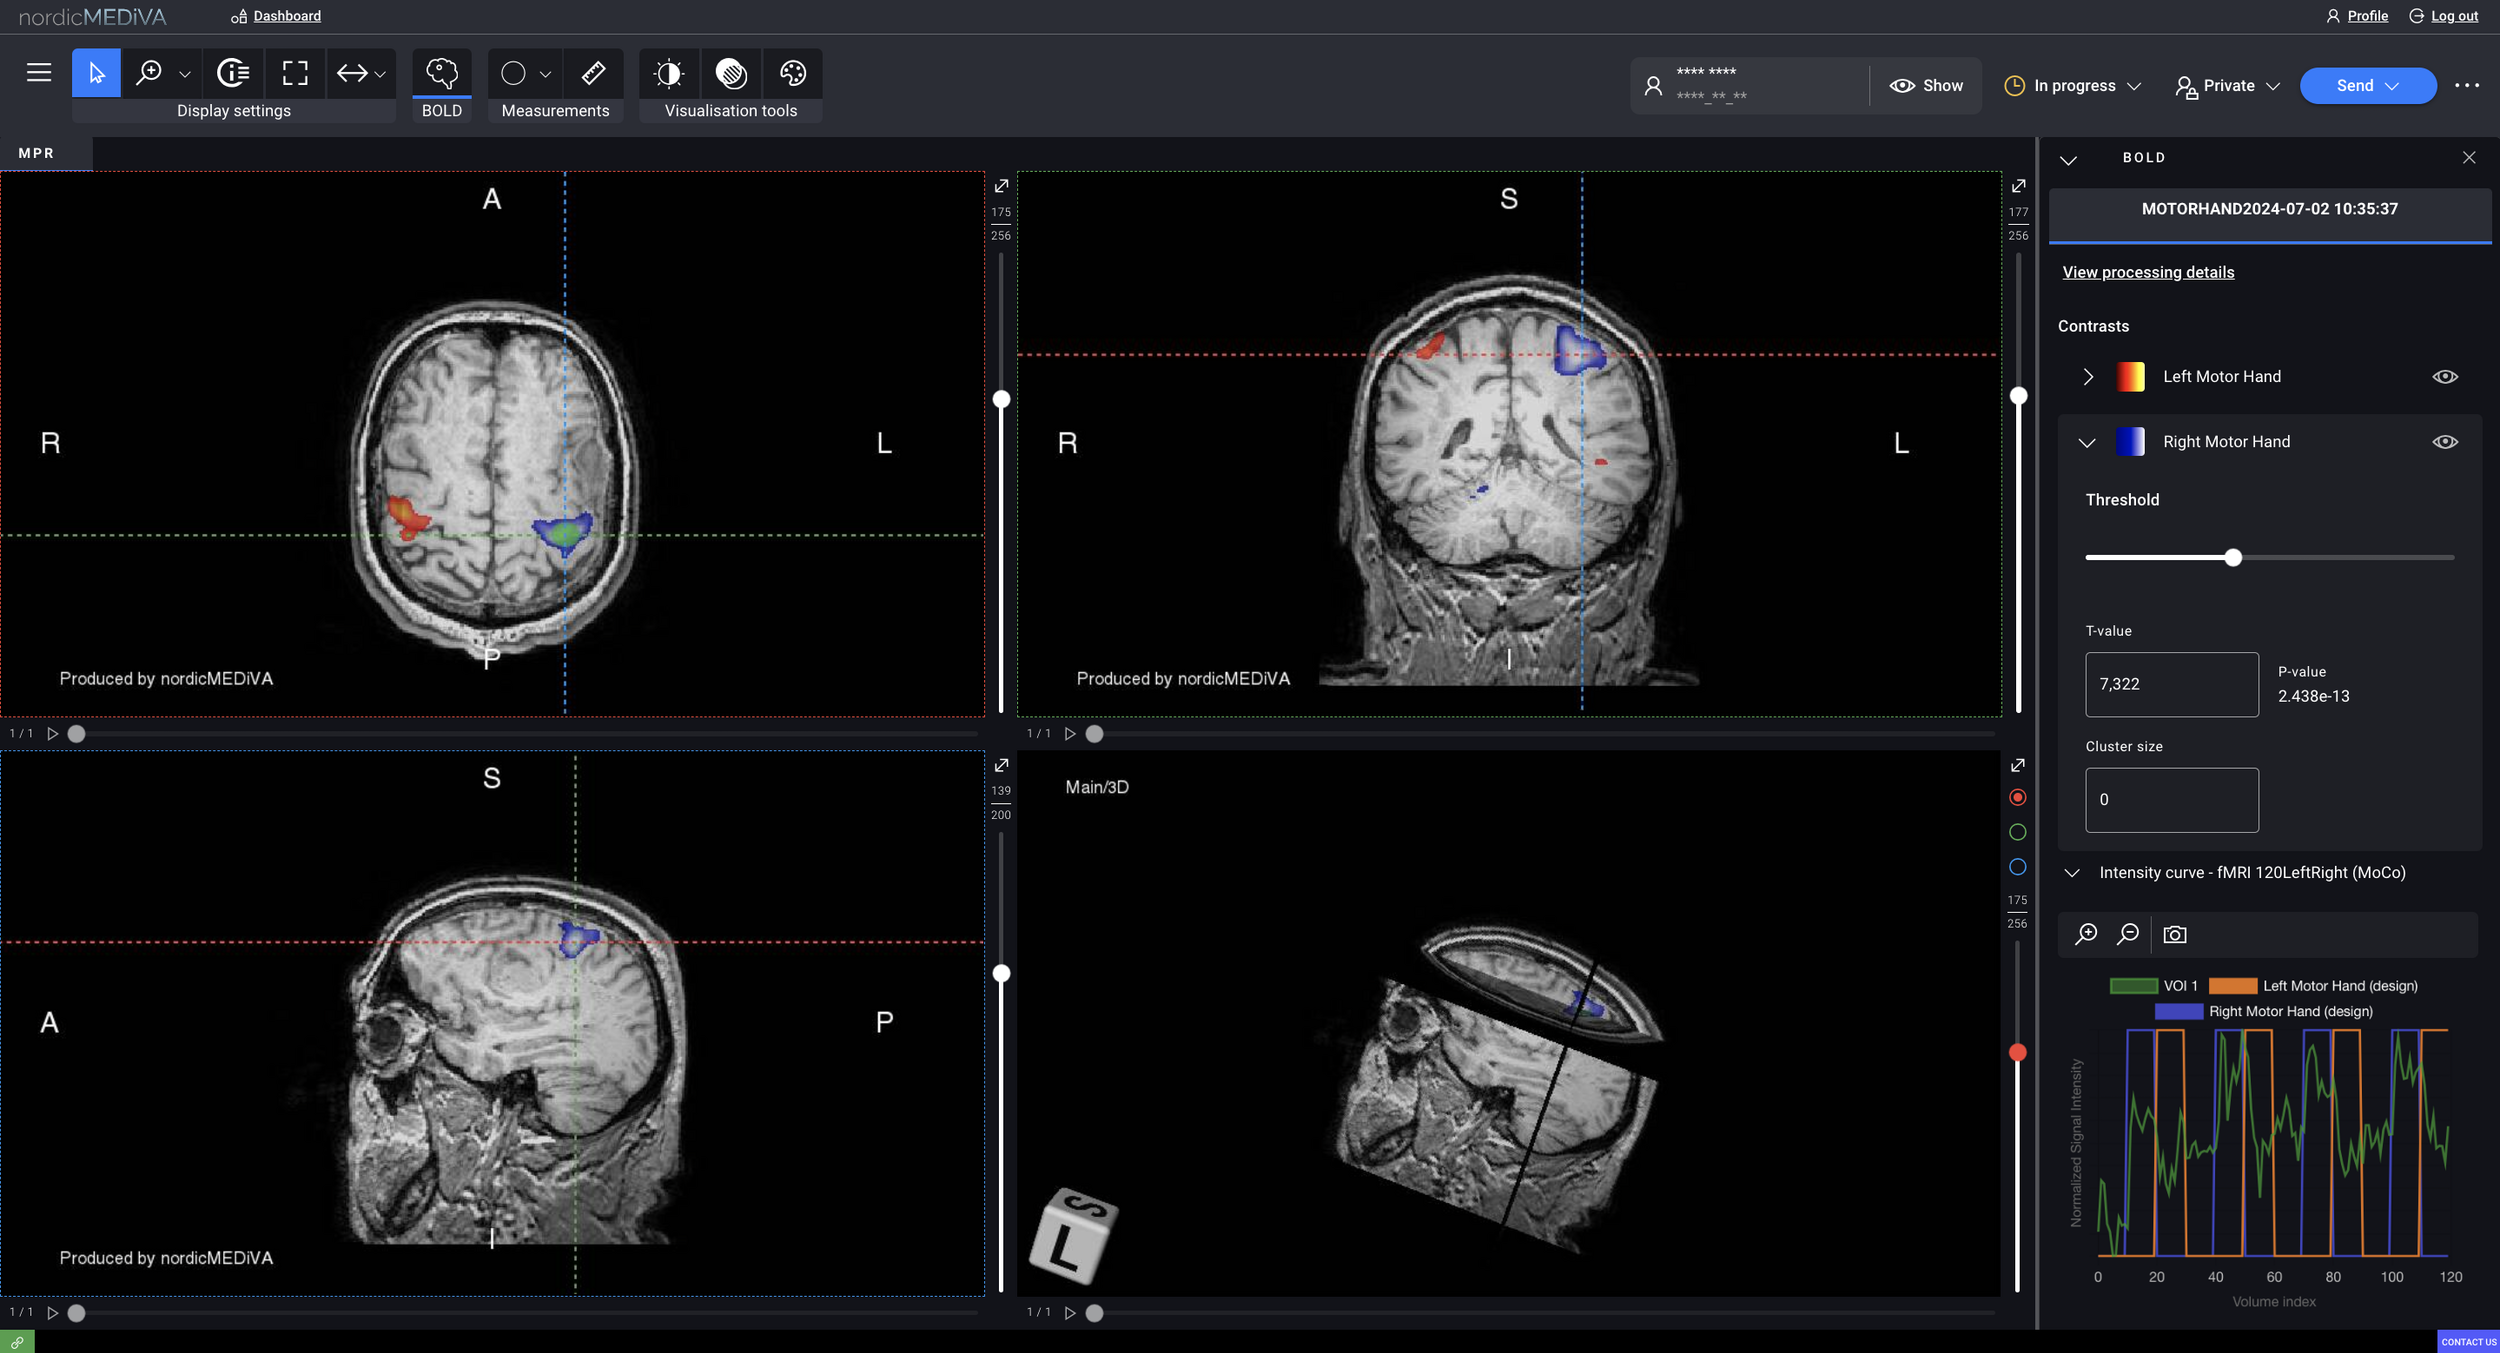2500x1353 pixels.
Task: Hide the Left Motor Hand contrast
Action: (2444, 377)
